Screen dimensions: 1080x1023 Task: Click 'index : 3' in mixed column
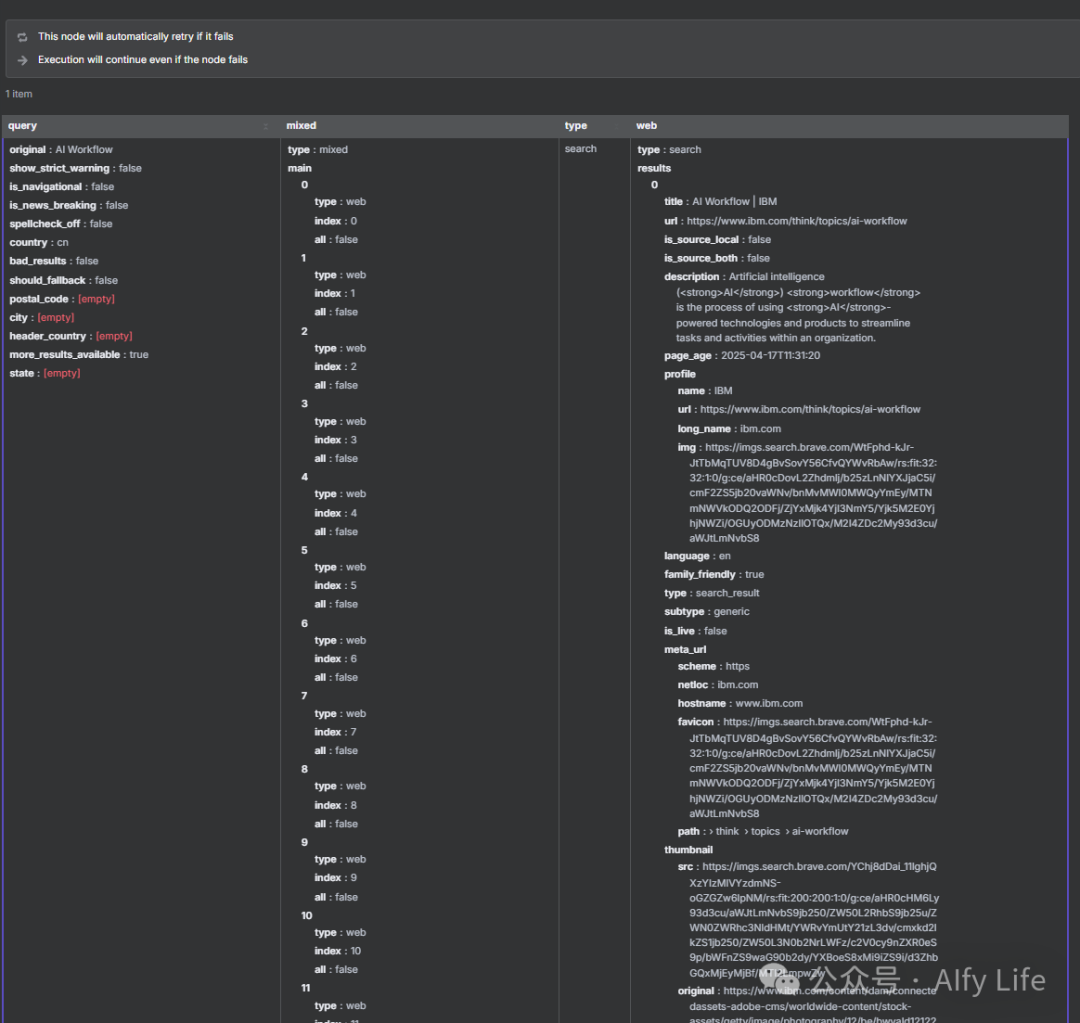[335, 440]
